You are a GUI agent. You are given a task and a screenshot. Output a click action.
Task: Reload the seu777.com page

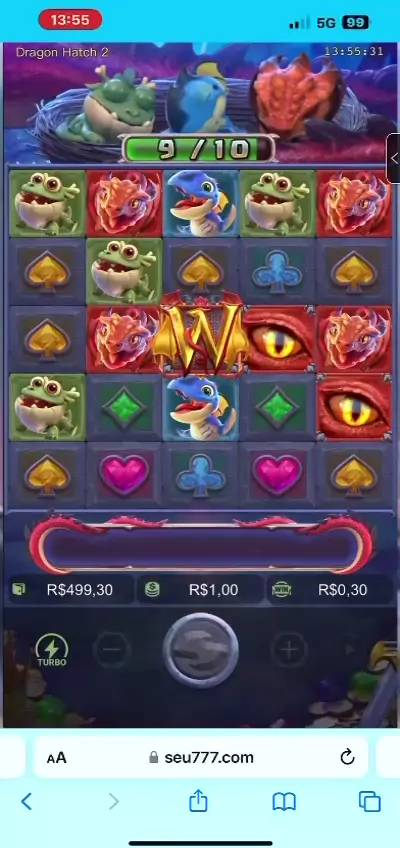[x=347, y=757]
